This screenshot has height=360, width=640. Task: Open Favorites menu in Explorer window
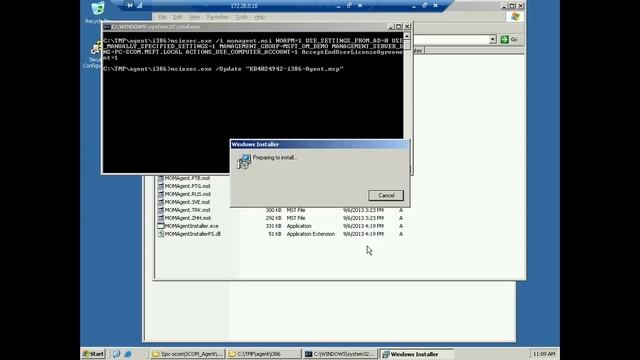point(217,17)
